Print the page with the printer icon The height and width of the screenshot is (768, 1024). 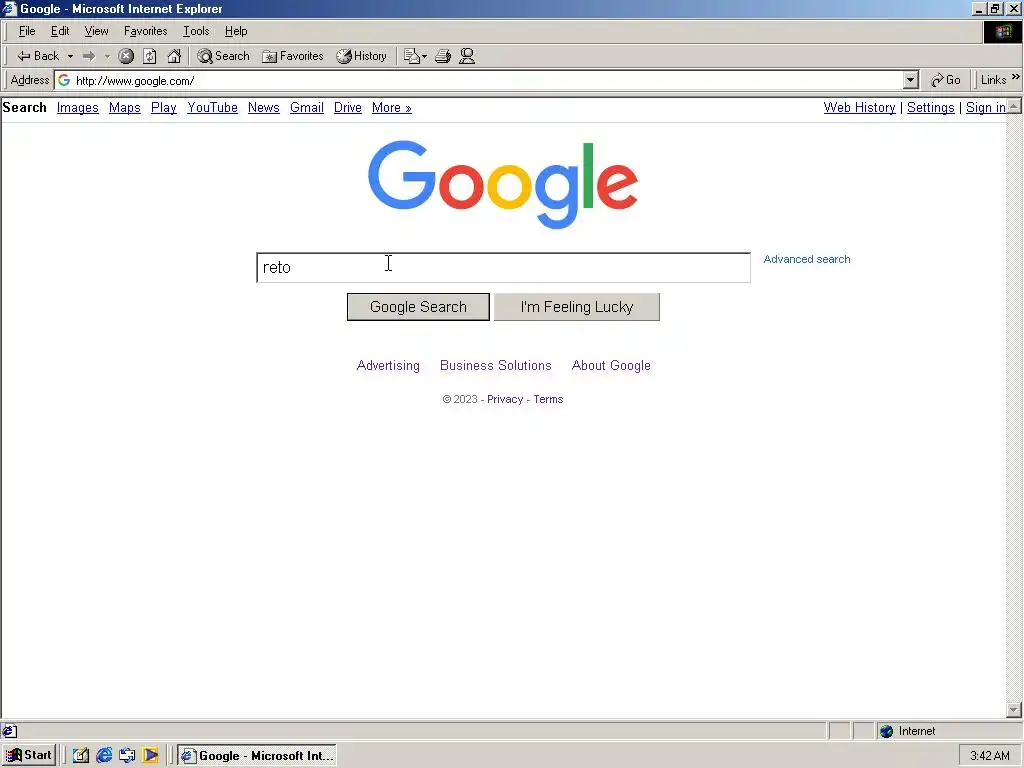click(443, 56)
